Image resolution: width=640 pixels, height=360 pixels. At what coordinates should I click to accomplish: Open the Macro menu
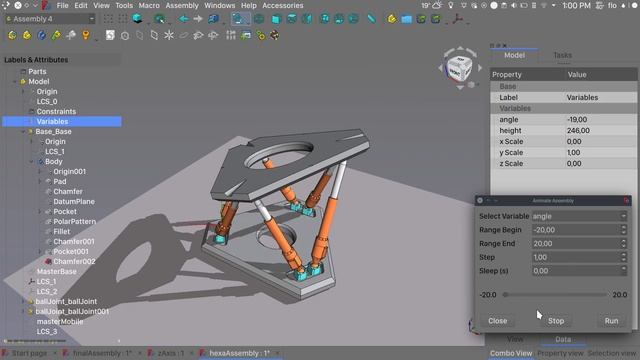tap(149, 5)
